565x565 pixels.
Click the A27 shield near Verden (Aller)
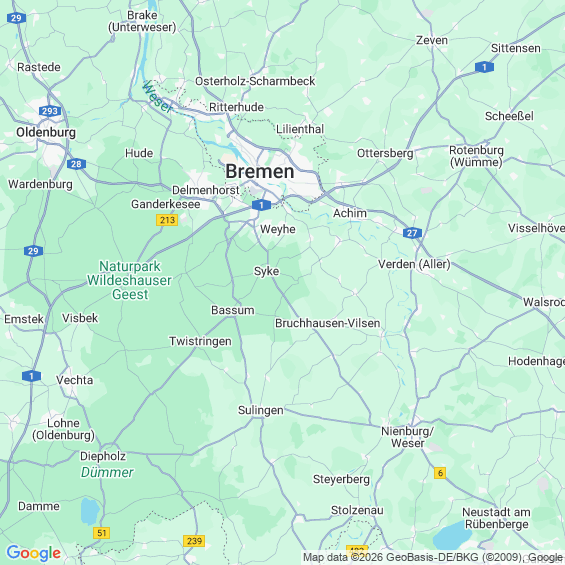(412, 233)
